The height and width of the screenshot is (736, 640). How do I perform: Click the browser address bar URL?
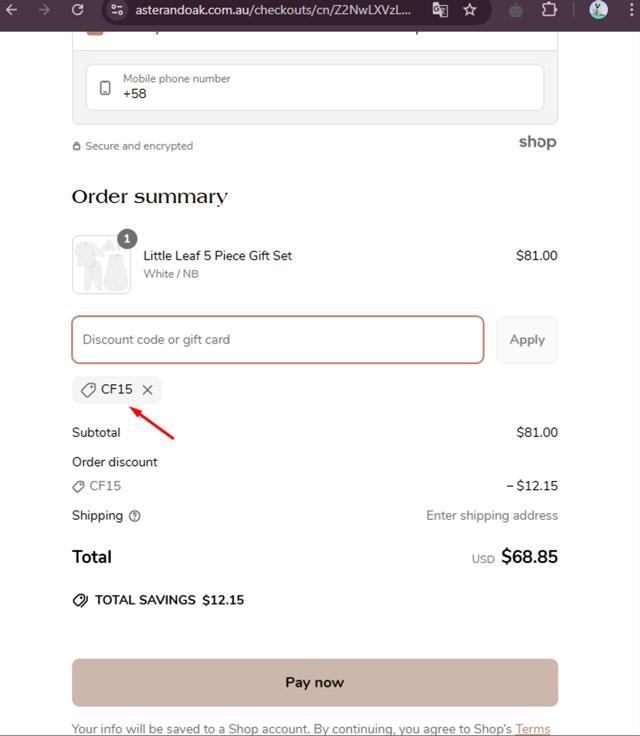274,10
